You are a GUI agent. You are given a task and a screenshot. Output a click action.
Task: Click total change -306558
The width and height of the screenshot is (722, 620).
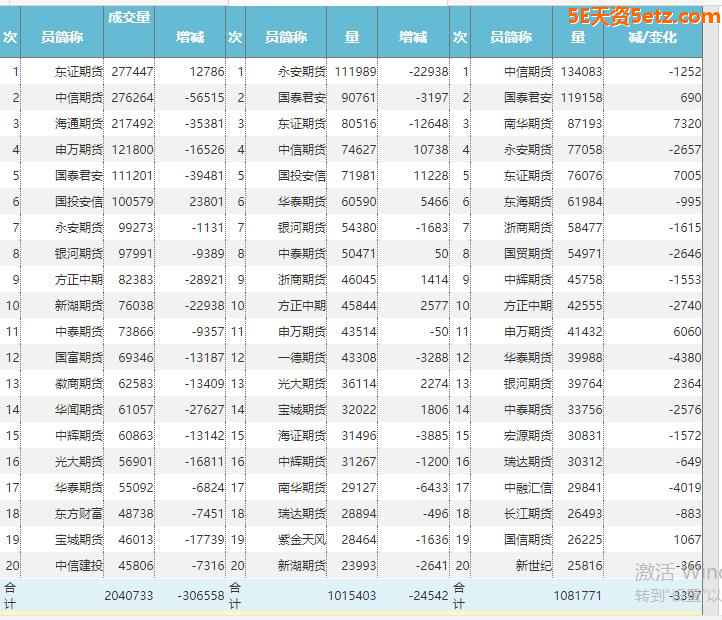(x=201, y=596)
